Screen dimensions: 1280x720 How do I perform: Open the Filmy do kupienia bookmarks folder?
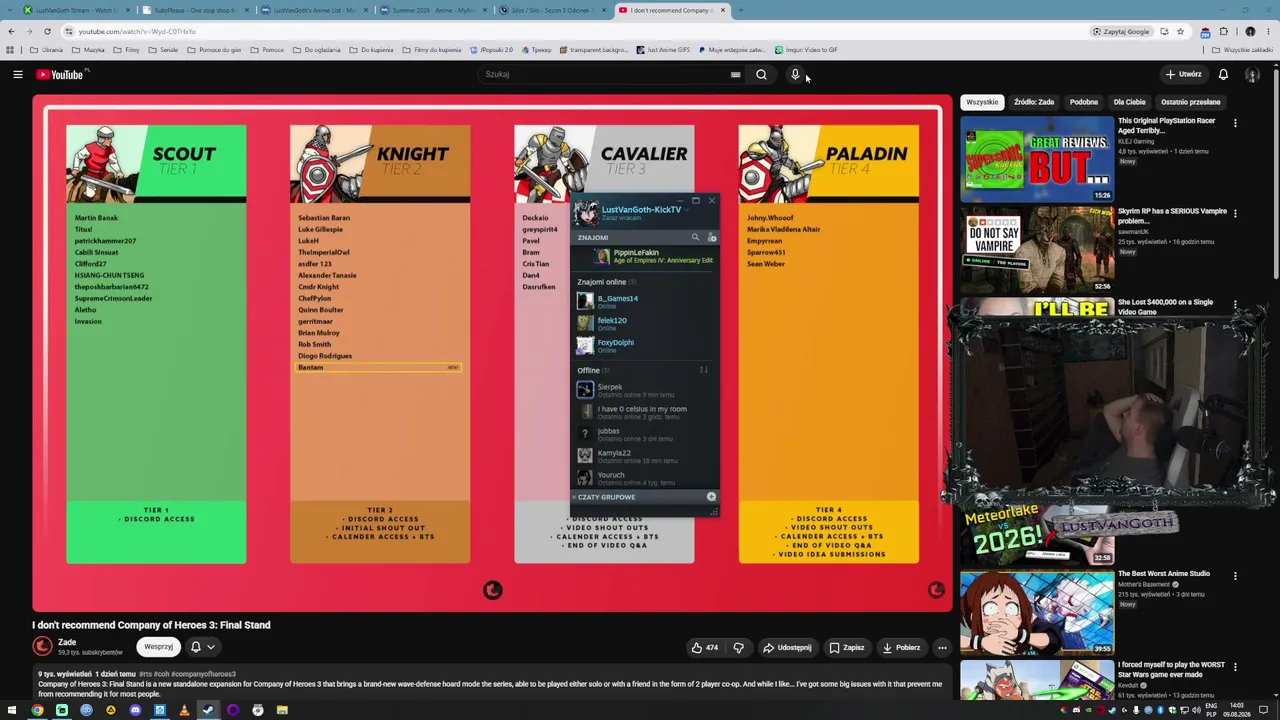coord(432,50)
